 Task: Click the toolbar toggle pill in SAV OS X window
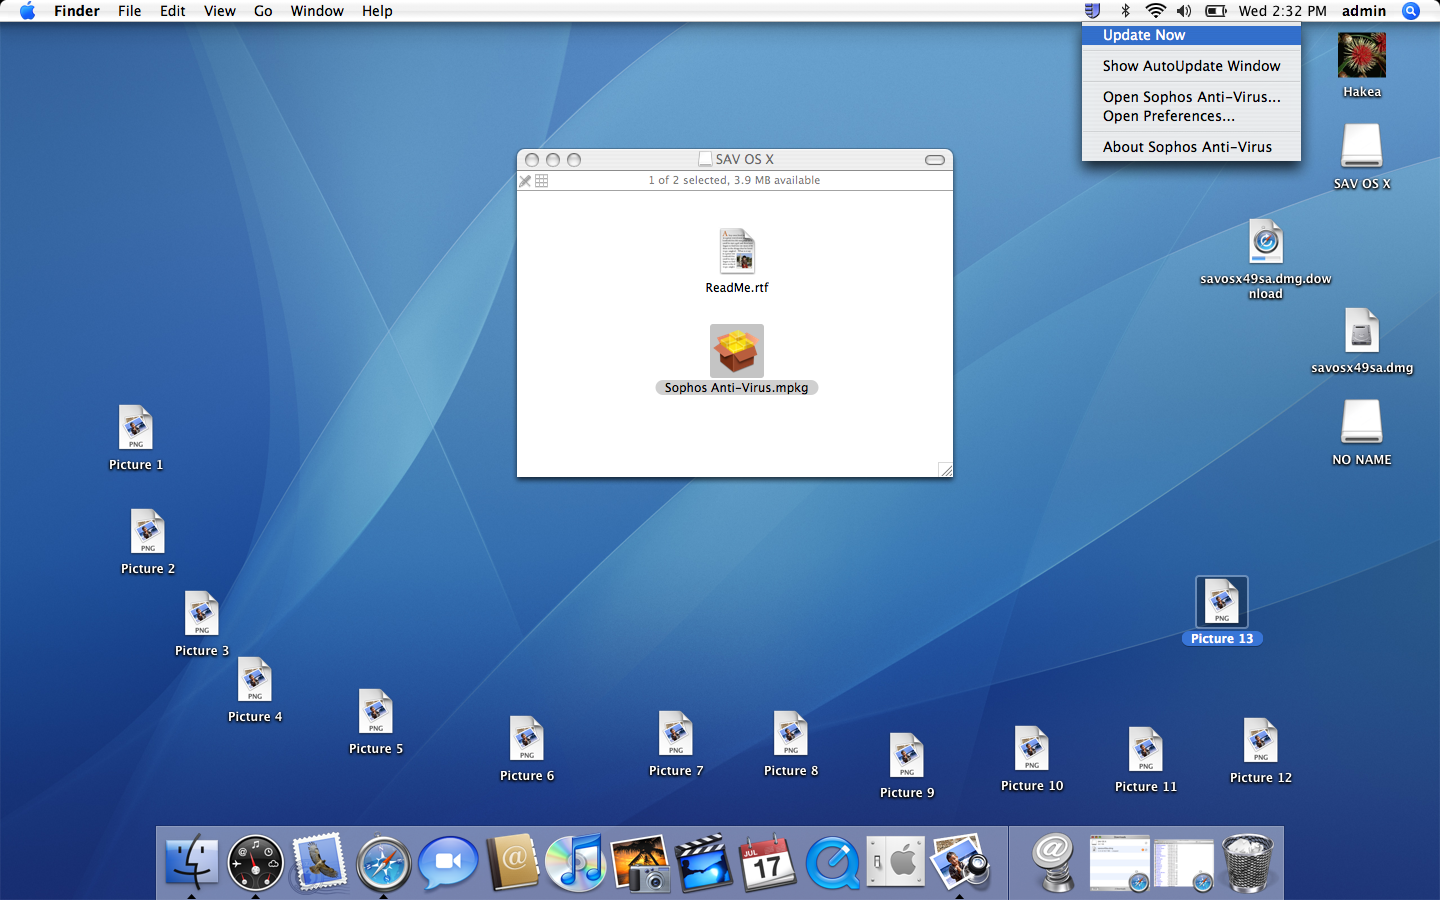pyautogui.click(x=935, y=160)
